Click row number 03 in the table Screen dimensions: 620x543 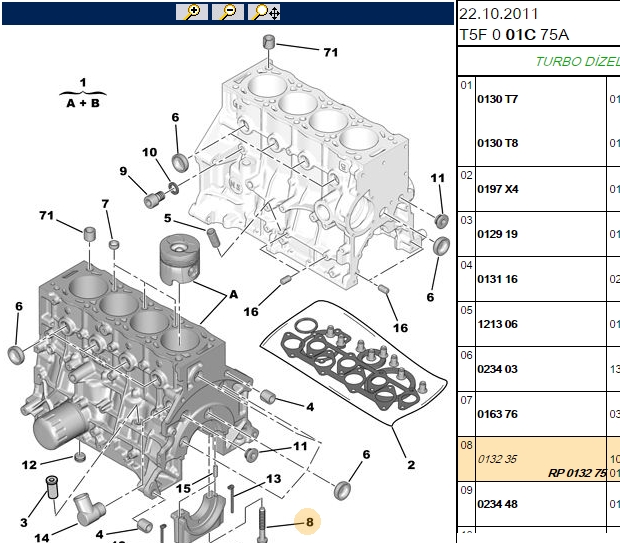[467, 220]
